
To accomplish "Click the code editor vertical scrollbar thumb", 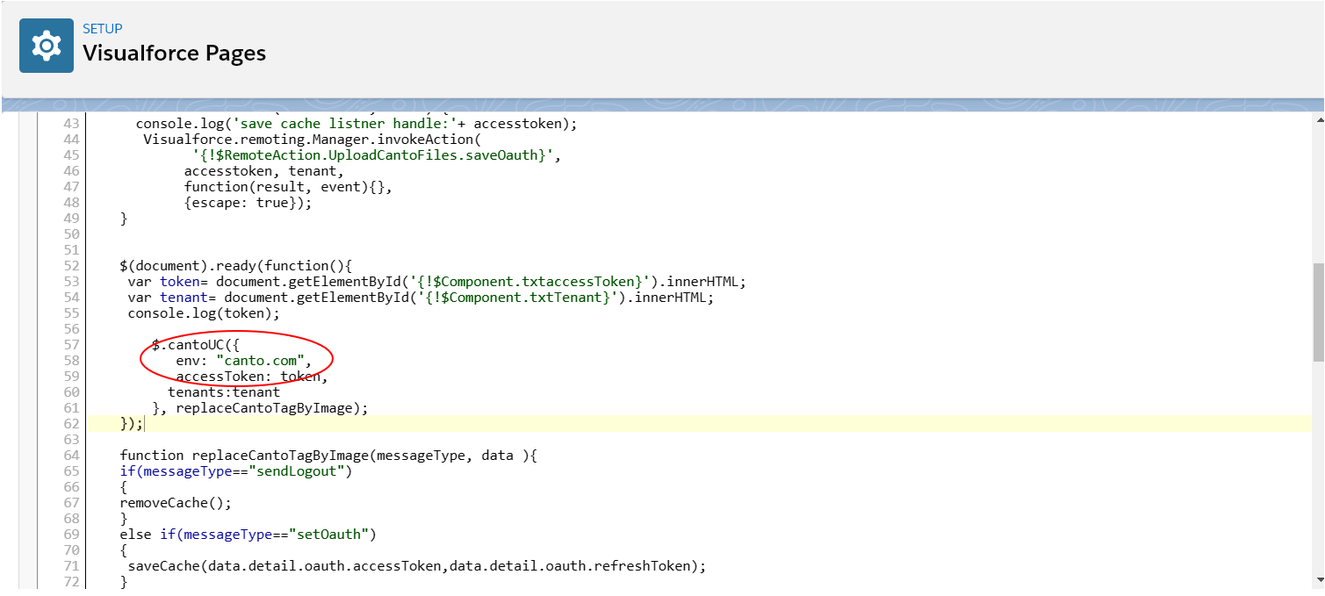I will point(1318,313).
